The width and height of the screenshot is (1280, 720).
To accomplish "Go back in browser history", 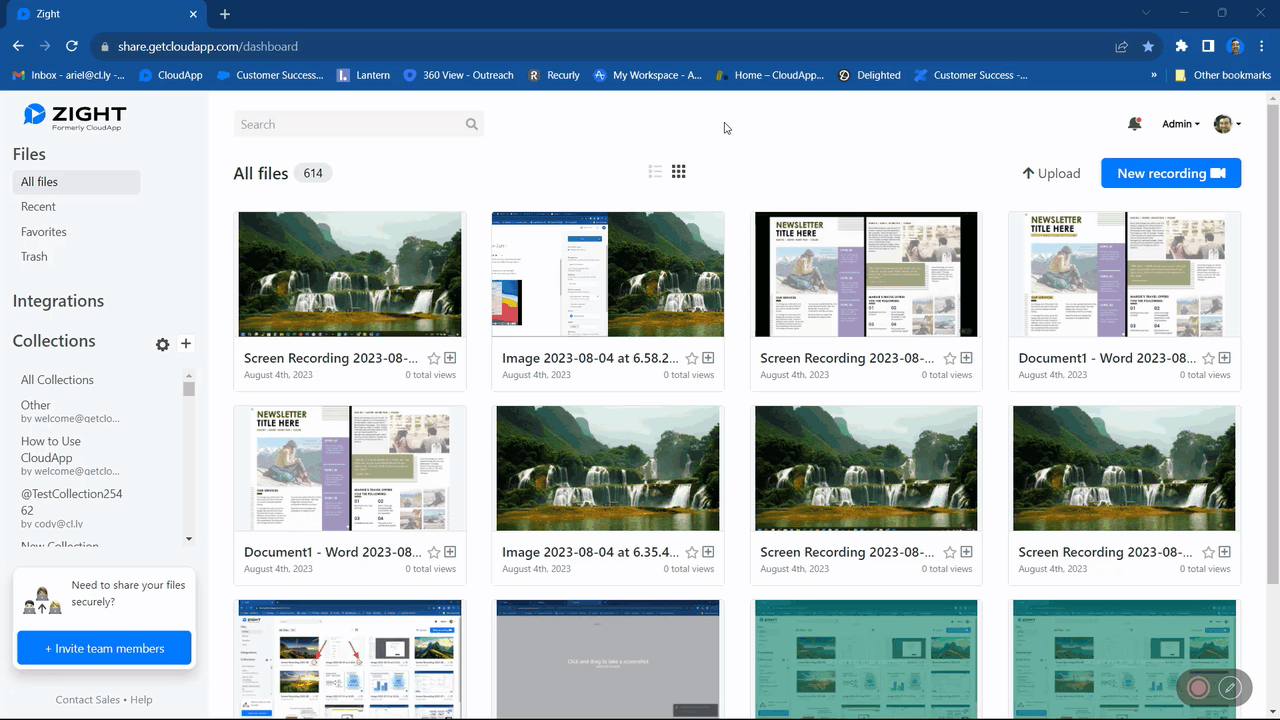I will pyautogui.click(x=18, y=46).
